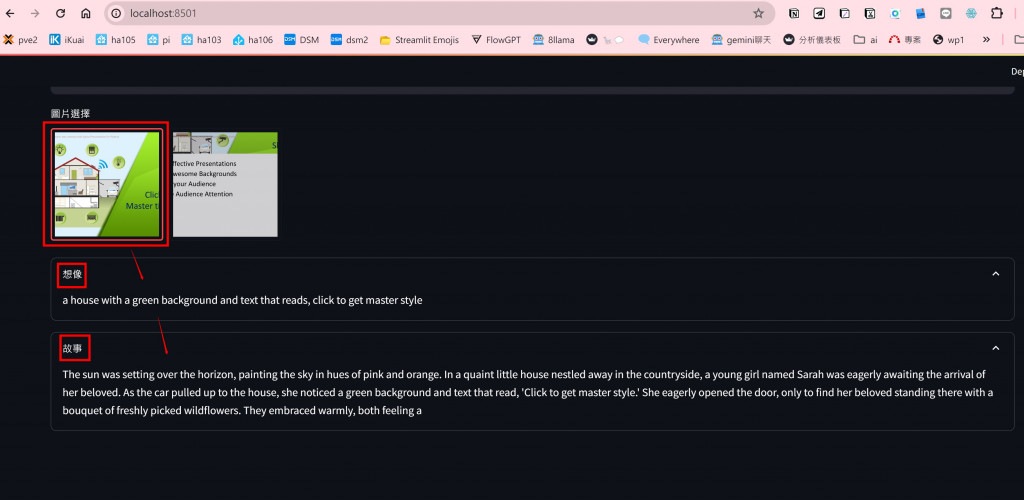This screenshot has height=500, width=1024.
Task: Open the Everywhere bookmark
Action: [669, 40]
